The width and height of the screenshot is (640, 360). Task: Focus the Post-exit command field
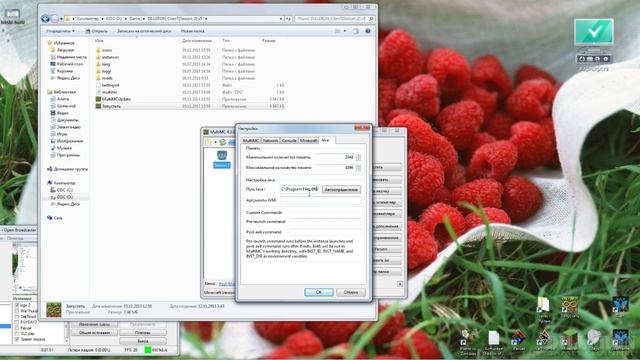325,232
